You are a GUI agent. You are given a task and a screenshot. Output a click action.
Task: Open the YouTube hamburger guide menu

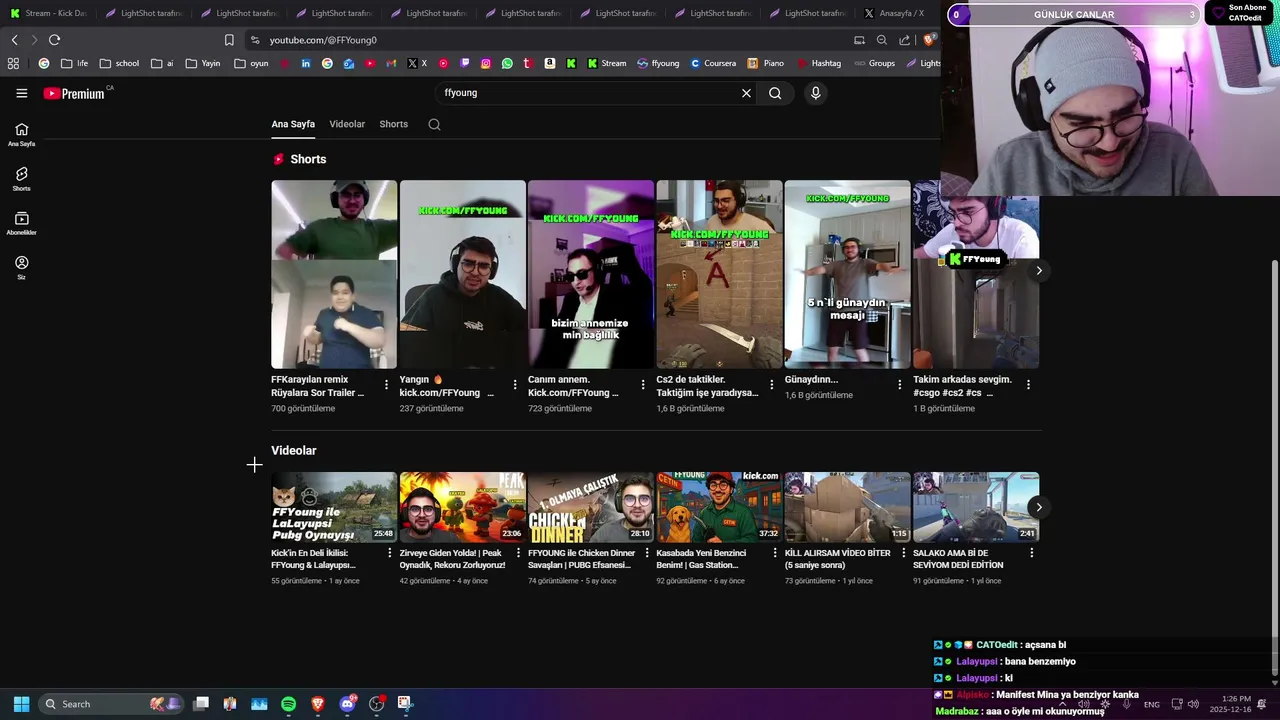21,93
